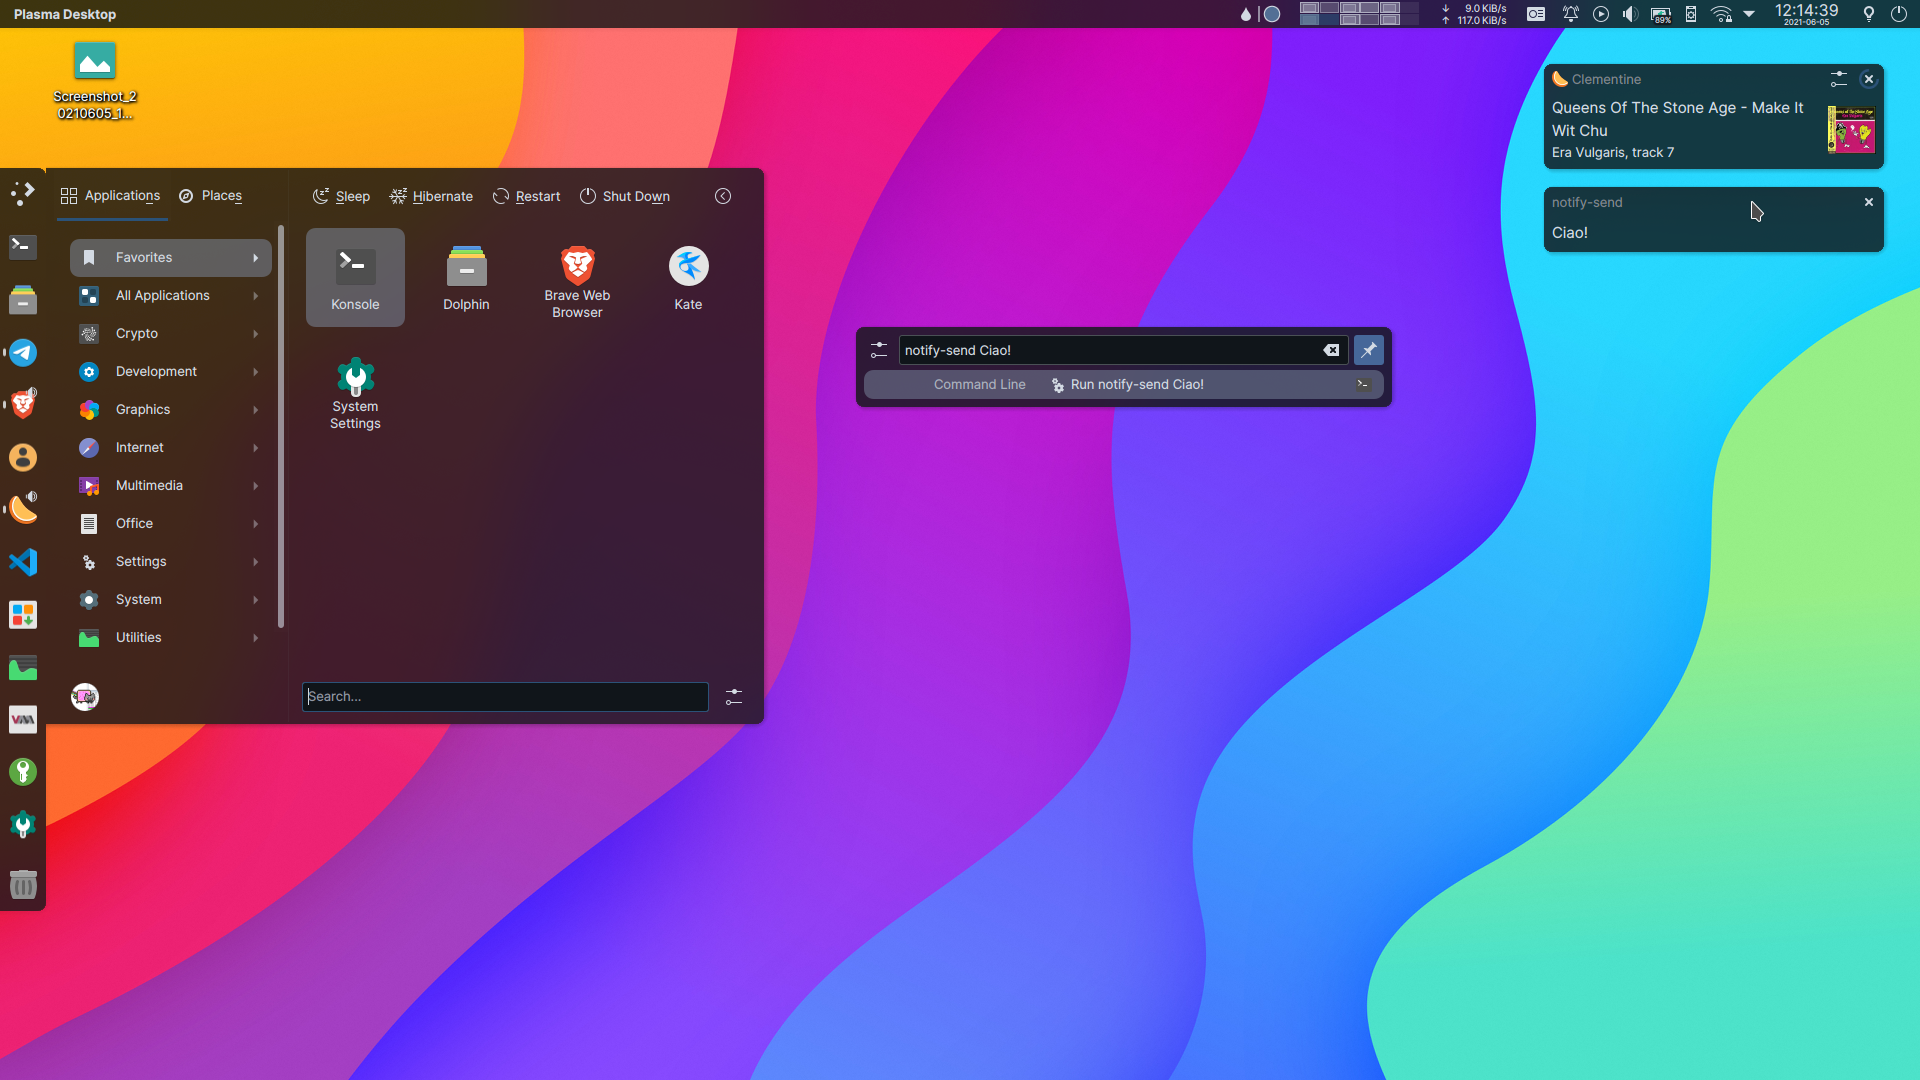Click Clementine orange icon in dock

[x=23, y=509]
